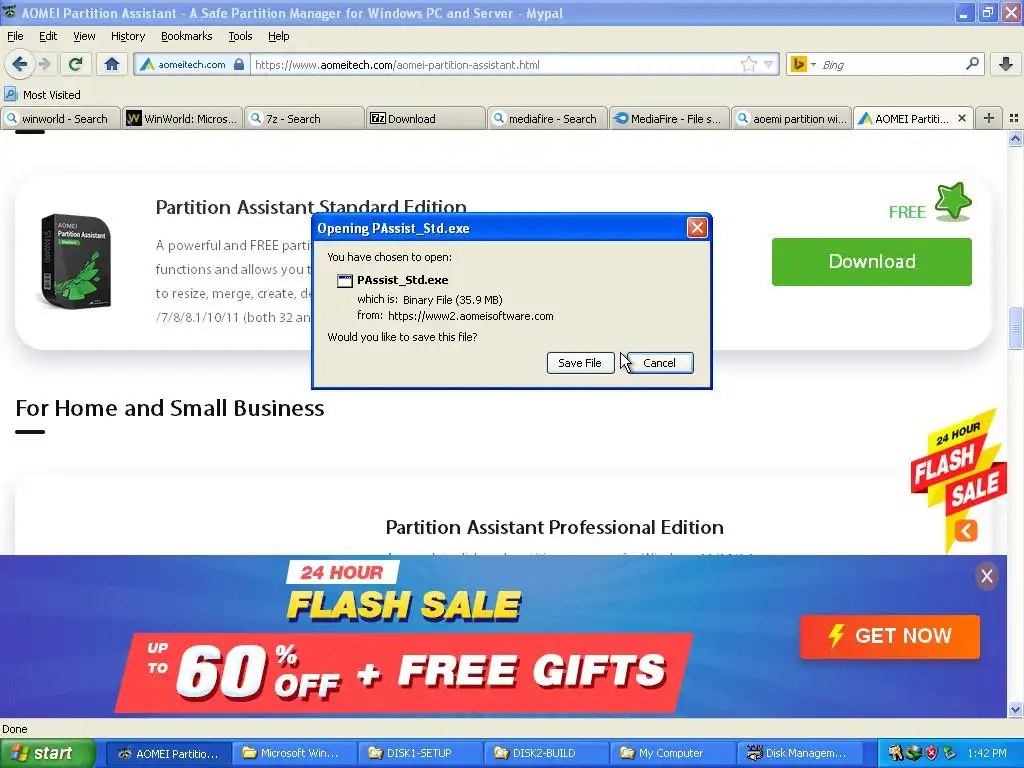Viewport: 1024px width, 768px height.
Task: Click the padlock site identity icon
Action: point(239,64)
